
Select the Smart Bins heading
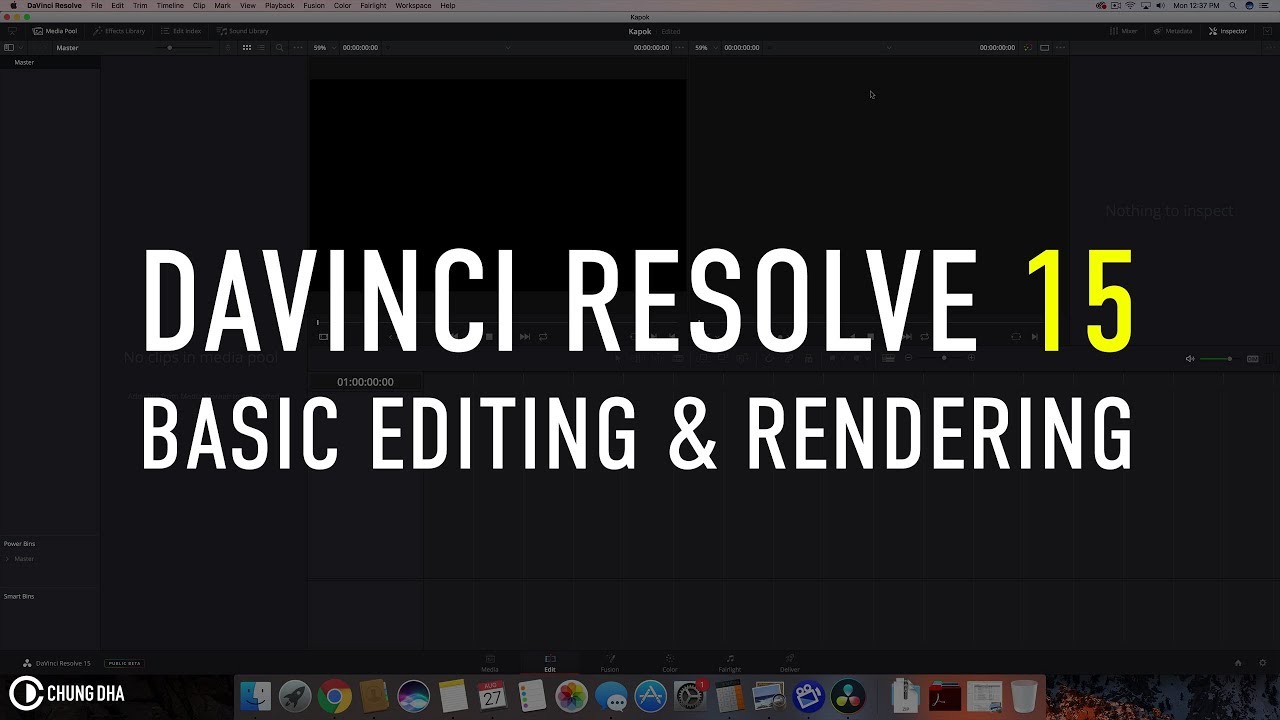[x=19, y=596]
